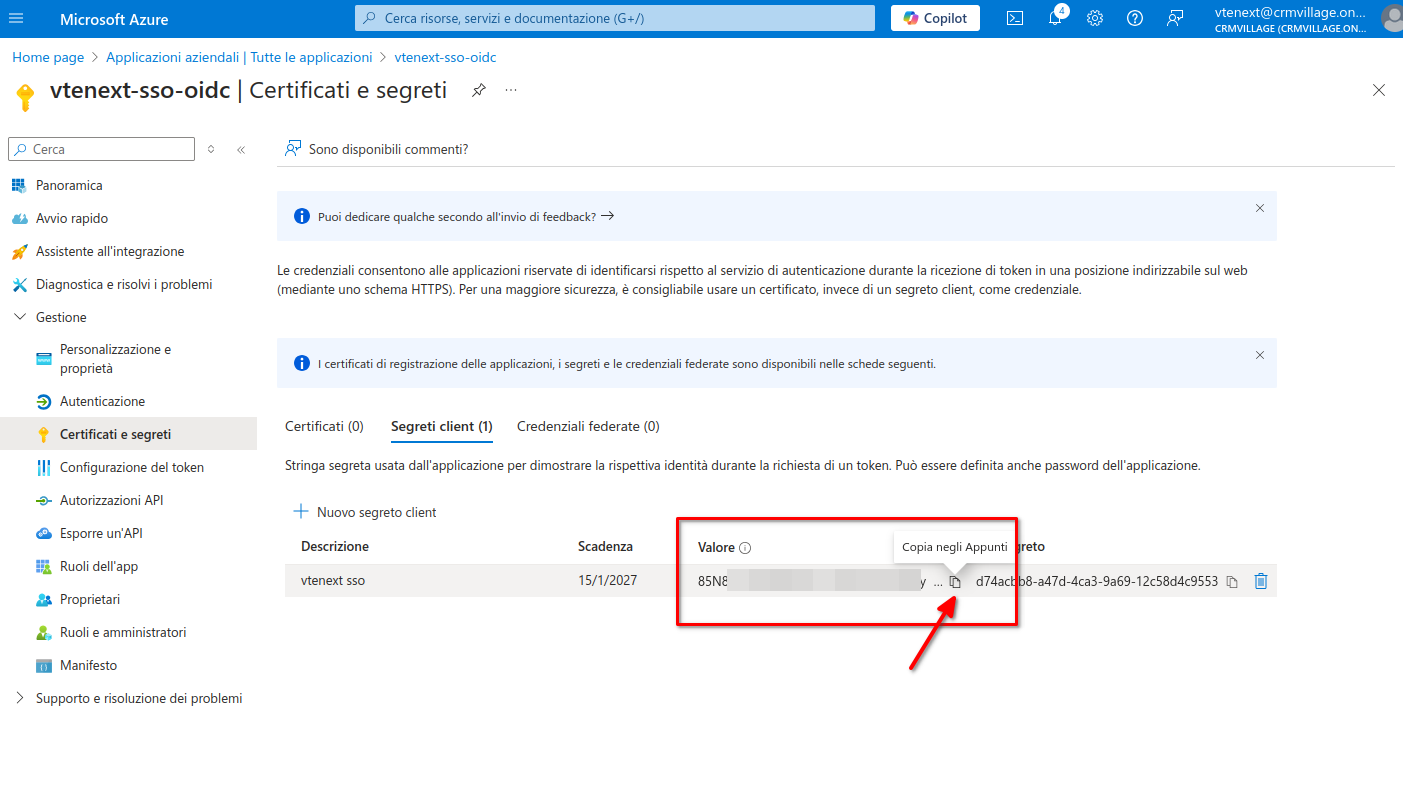Dismiss the certificates info banner
Image resolution: width=1403 pixels, height=799 pixels.
1260,355
